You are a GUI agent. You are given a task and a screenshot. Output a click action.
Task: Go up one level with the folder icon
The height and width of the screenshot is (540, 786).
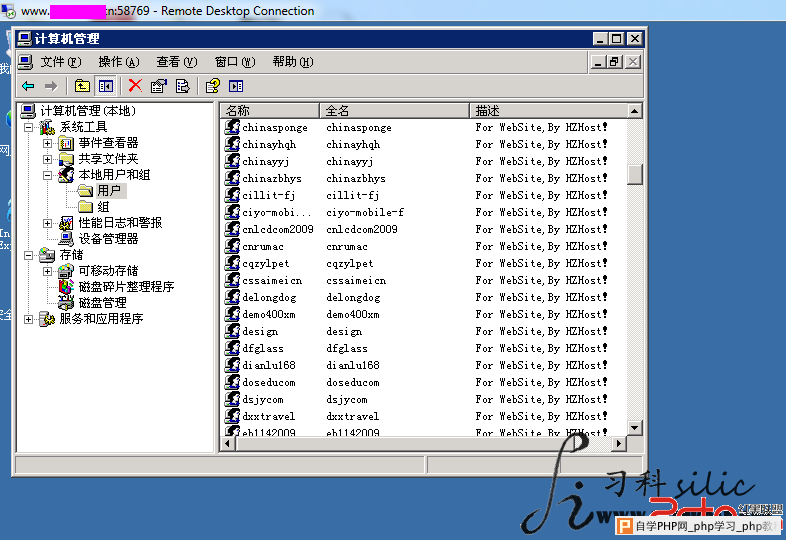82,86
